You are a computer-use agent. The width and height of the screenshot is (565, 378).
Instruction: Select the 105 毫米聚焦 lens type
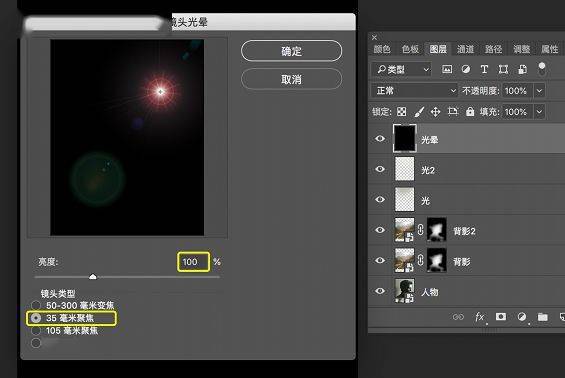click(36, 330)
